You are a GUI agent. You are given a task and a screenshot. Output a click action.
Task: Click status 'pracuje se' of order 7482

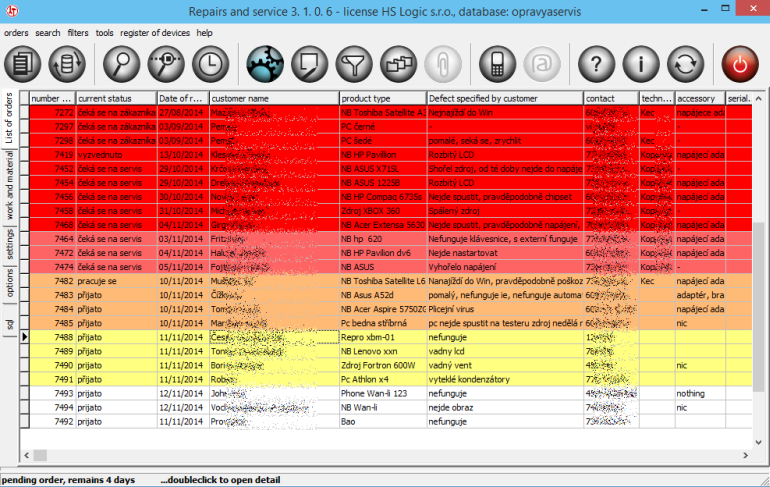pos(116,281)
